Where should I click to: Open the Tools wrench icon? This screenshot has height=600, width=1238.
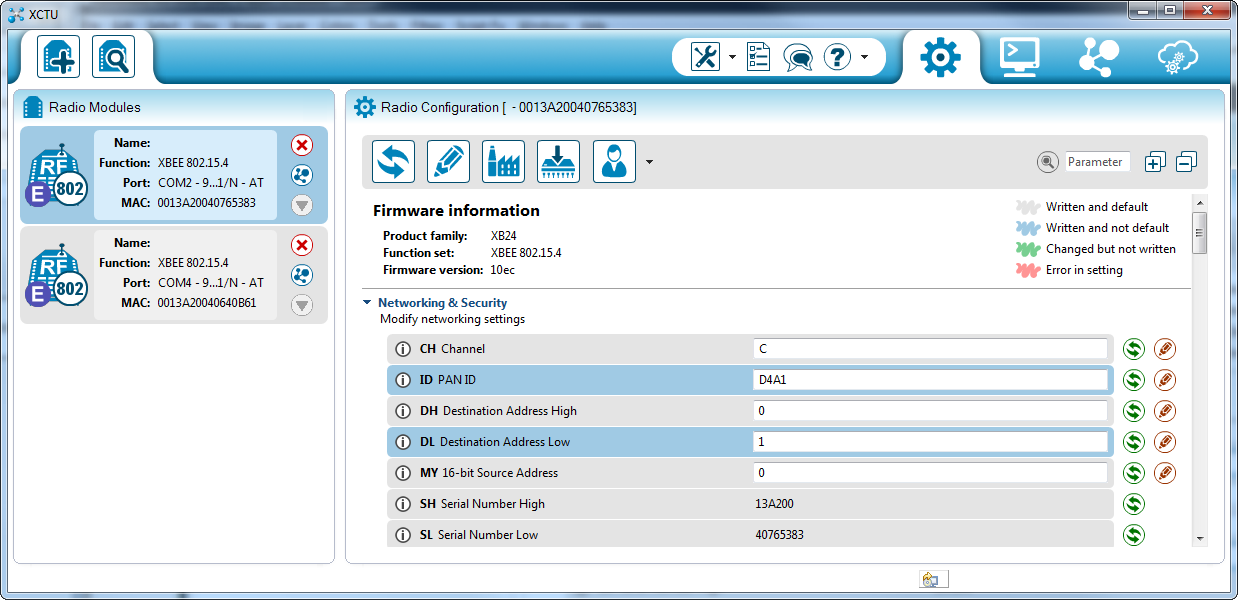click(706, 57)
